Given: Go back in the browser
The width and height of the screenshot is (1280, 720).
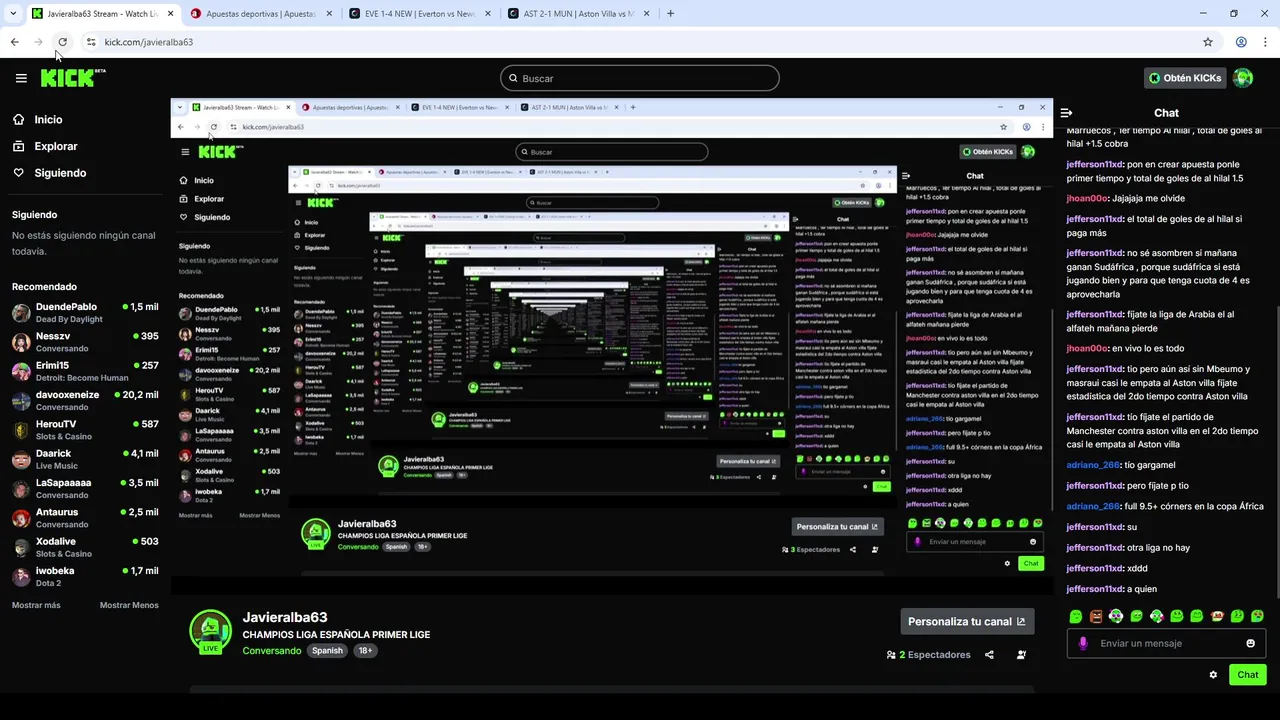Looking at the screenshot, I should click(14, 42).
